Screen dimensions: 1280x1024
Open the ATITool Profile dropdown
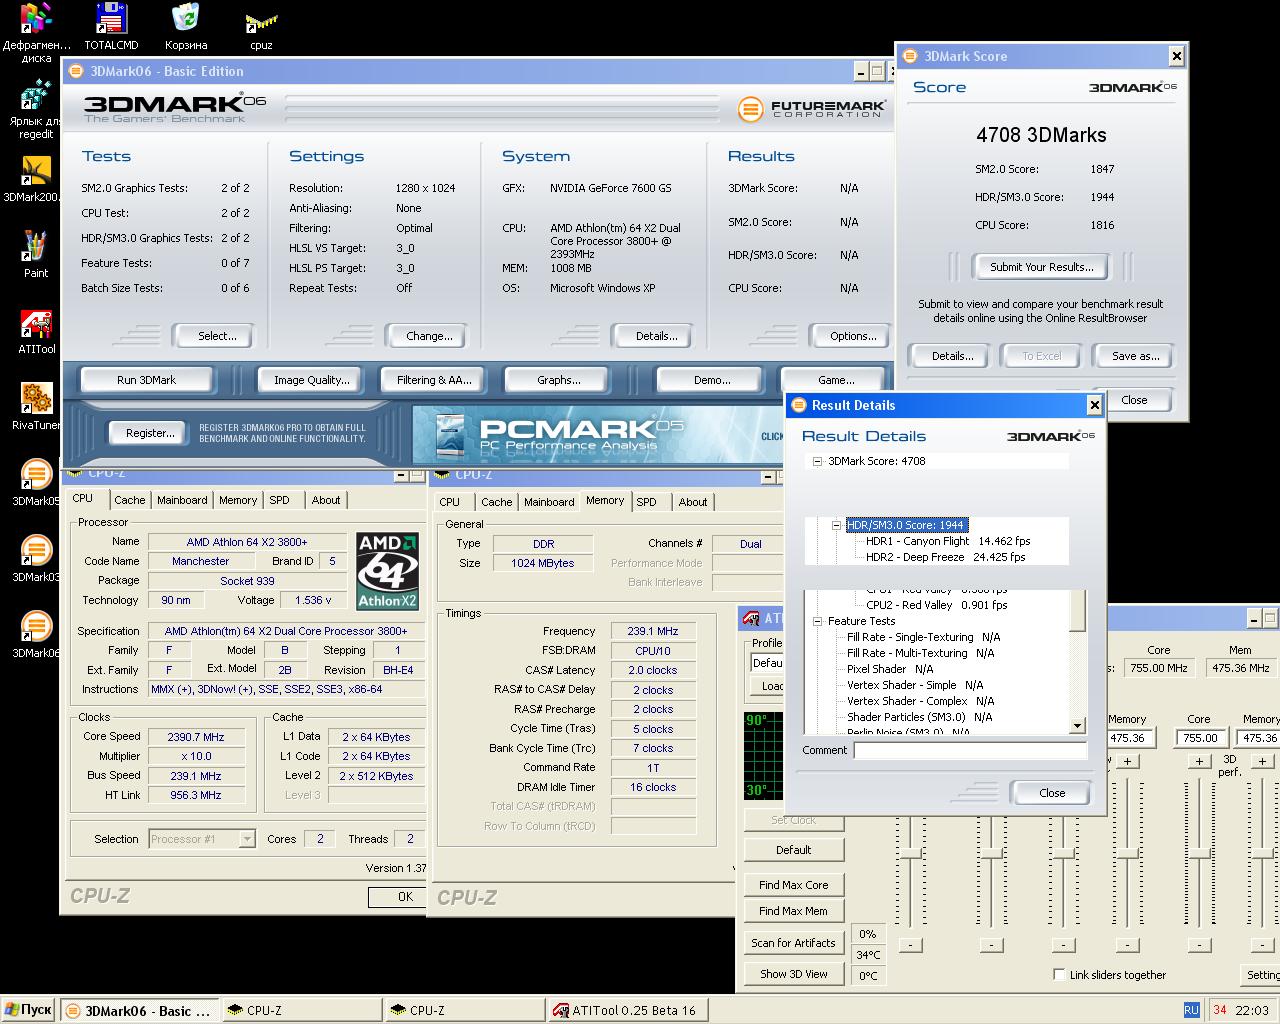(767, 662)
